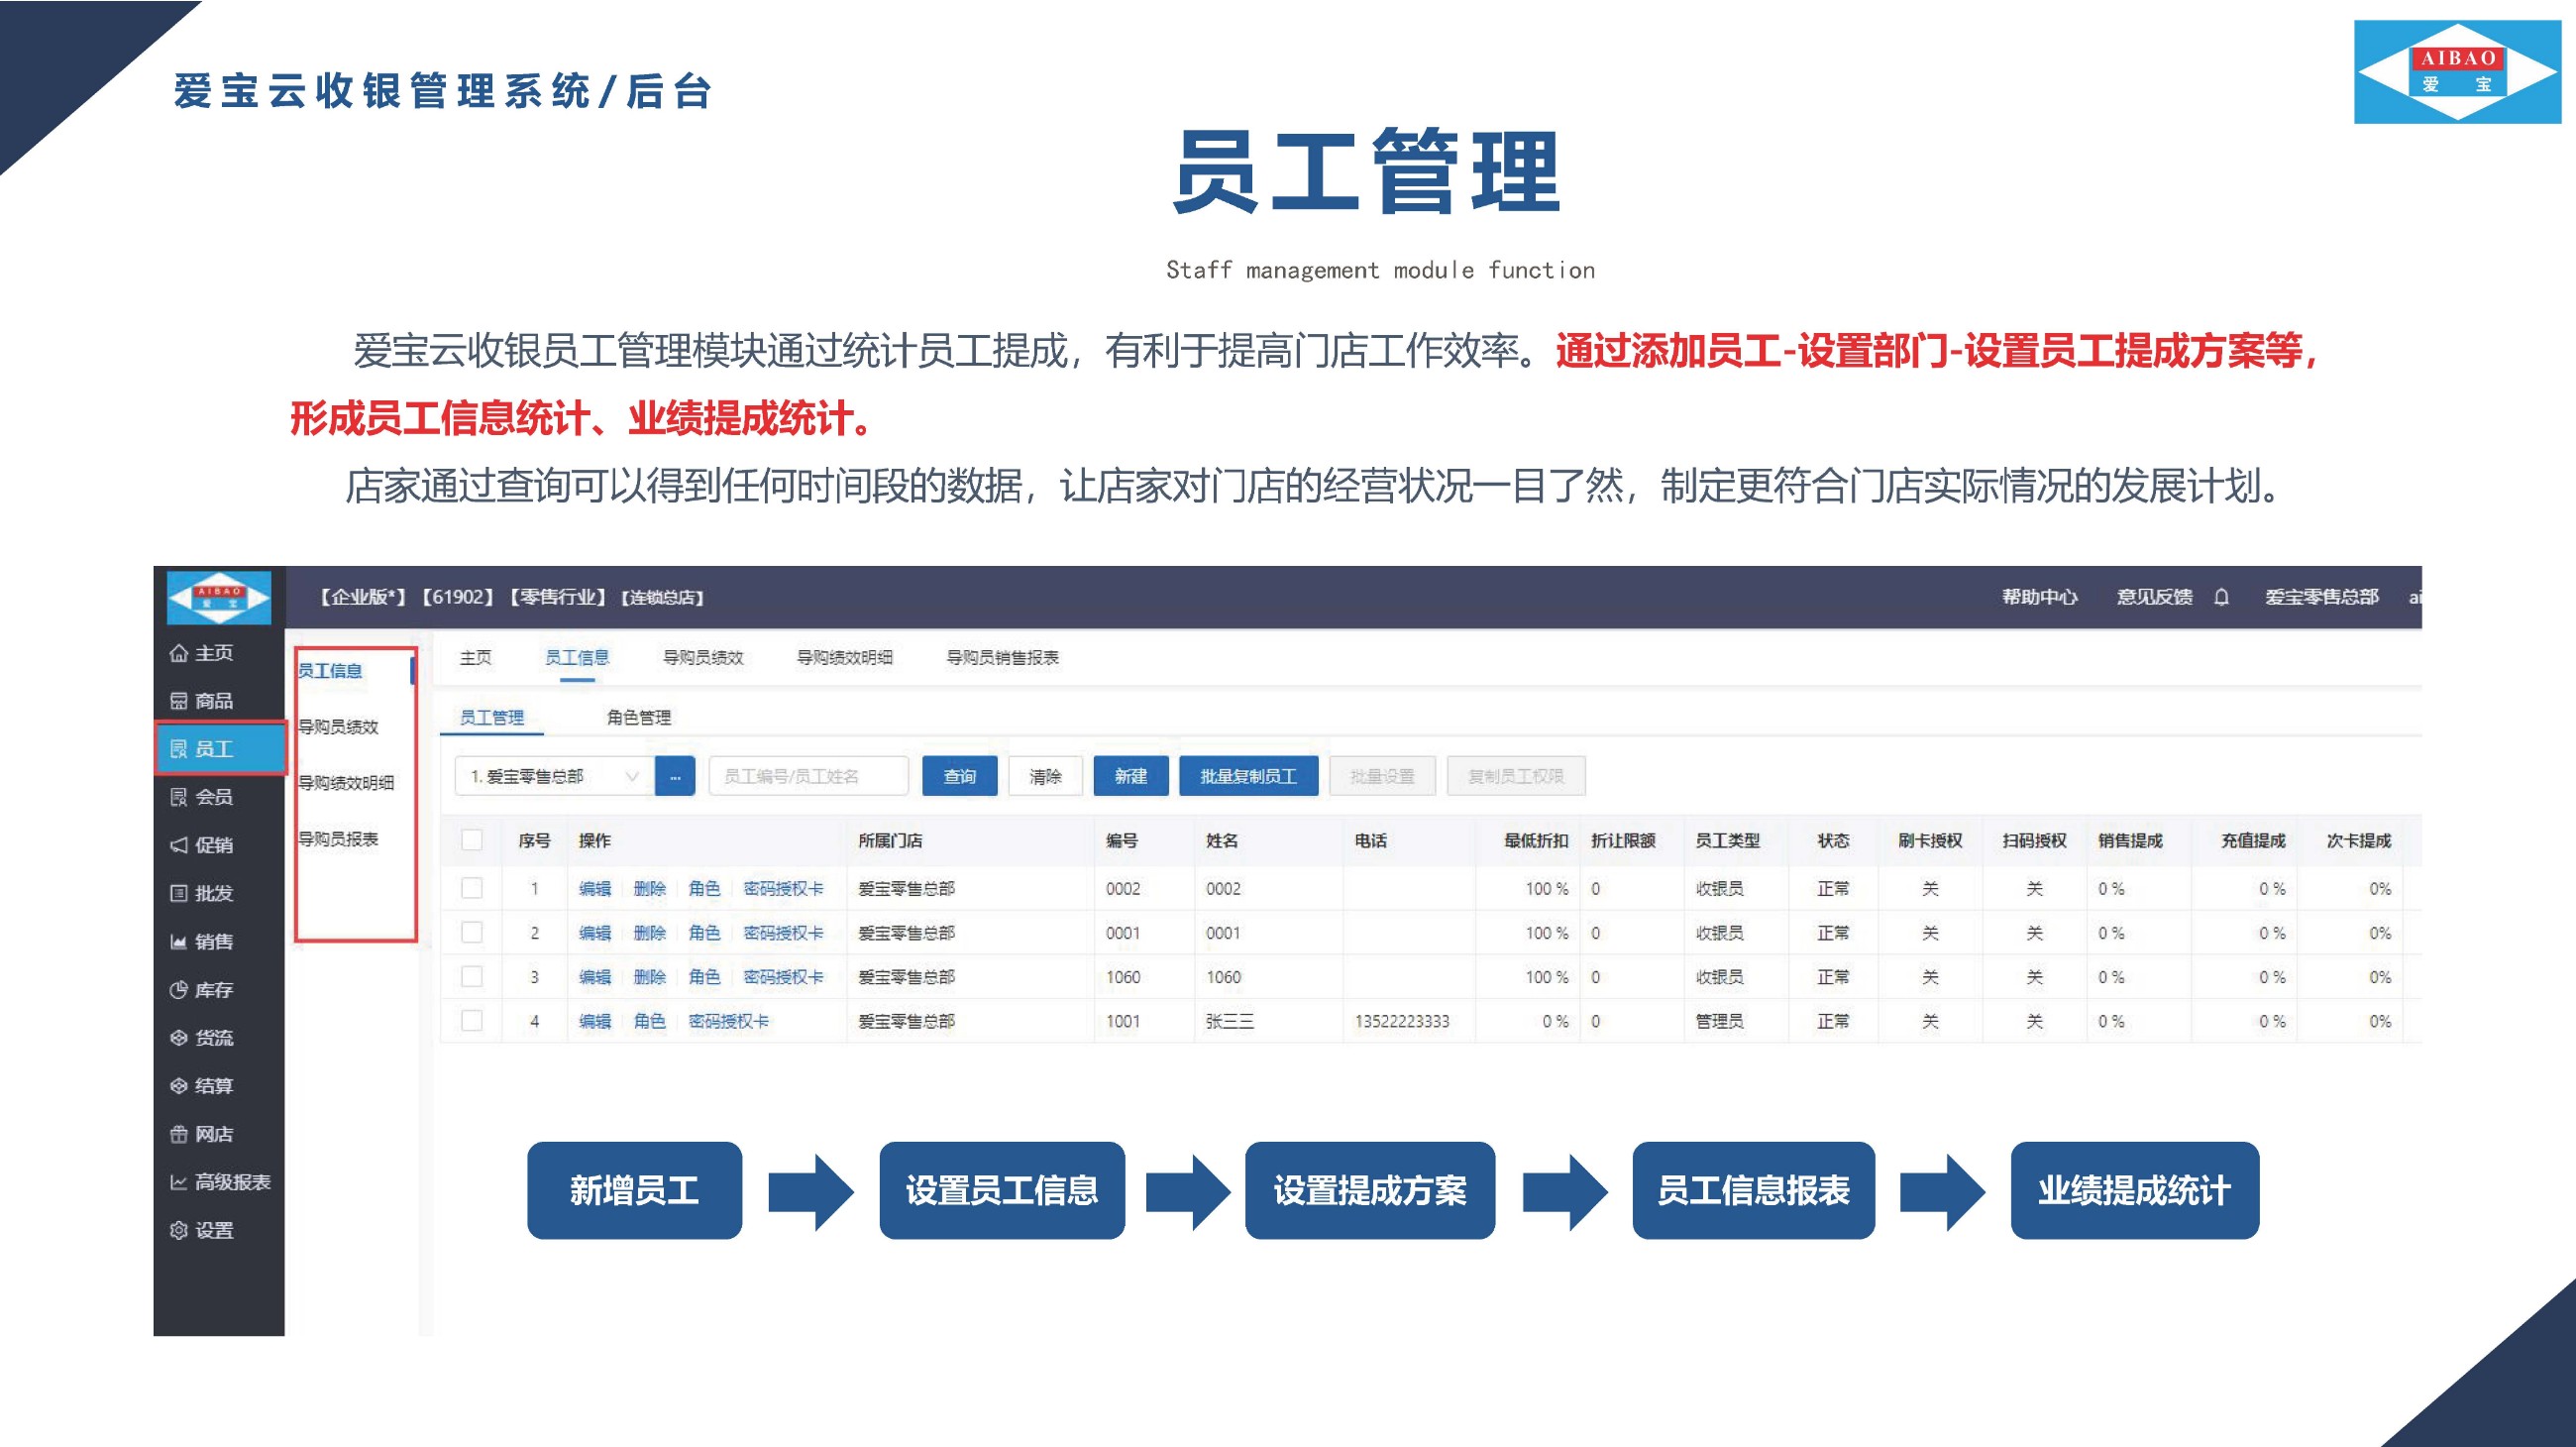Switch to the 主页 tab

(x=476, y=657)
